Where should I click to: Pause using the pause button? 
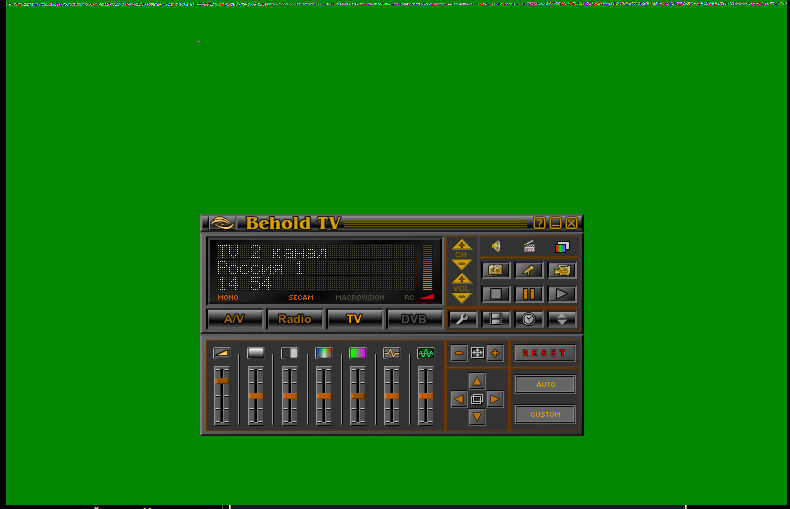[529, 294]
